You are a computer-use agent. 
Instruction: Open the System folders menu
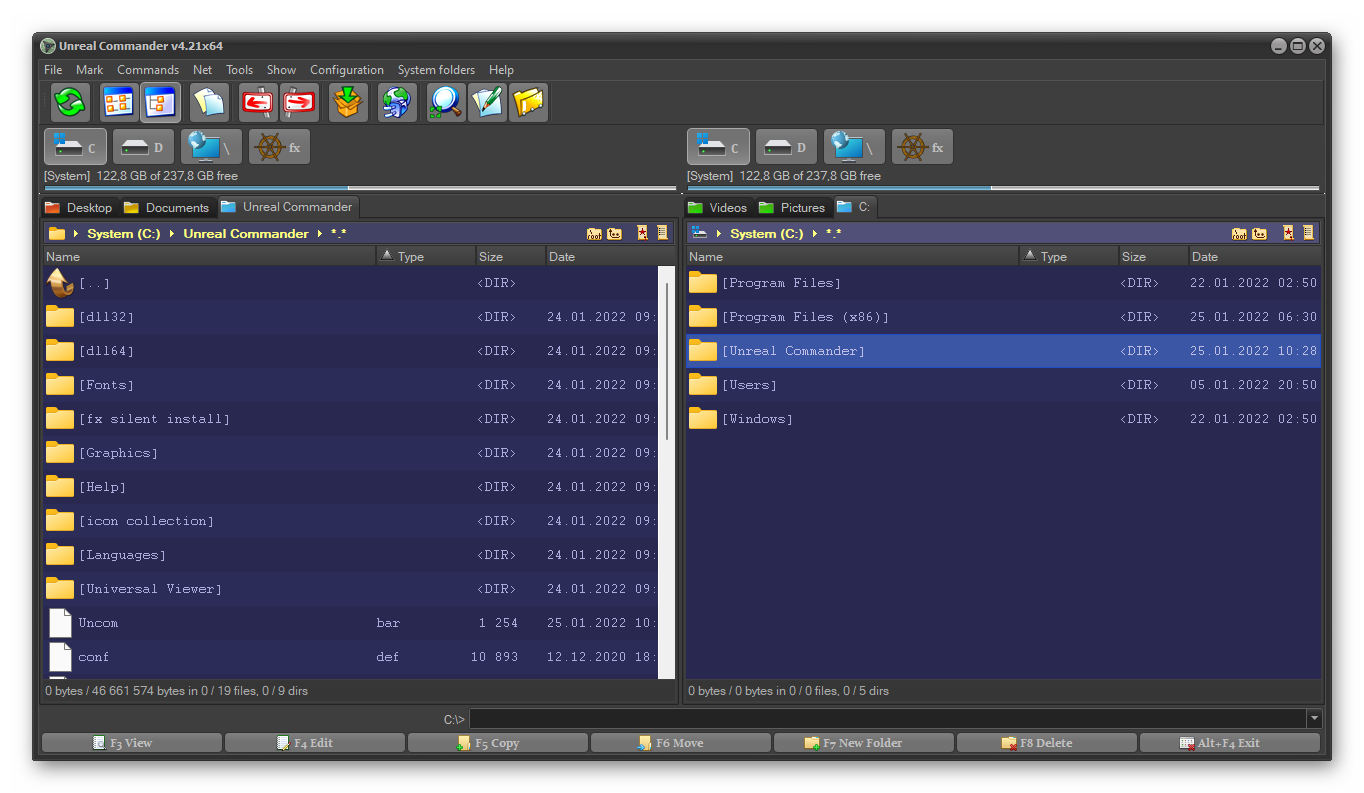(x=436, y=70)
